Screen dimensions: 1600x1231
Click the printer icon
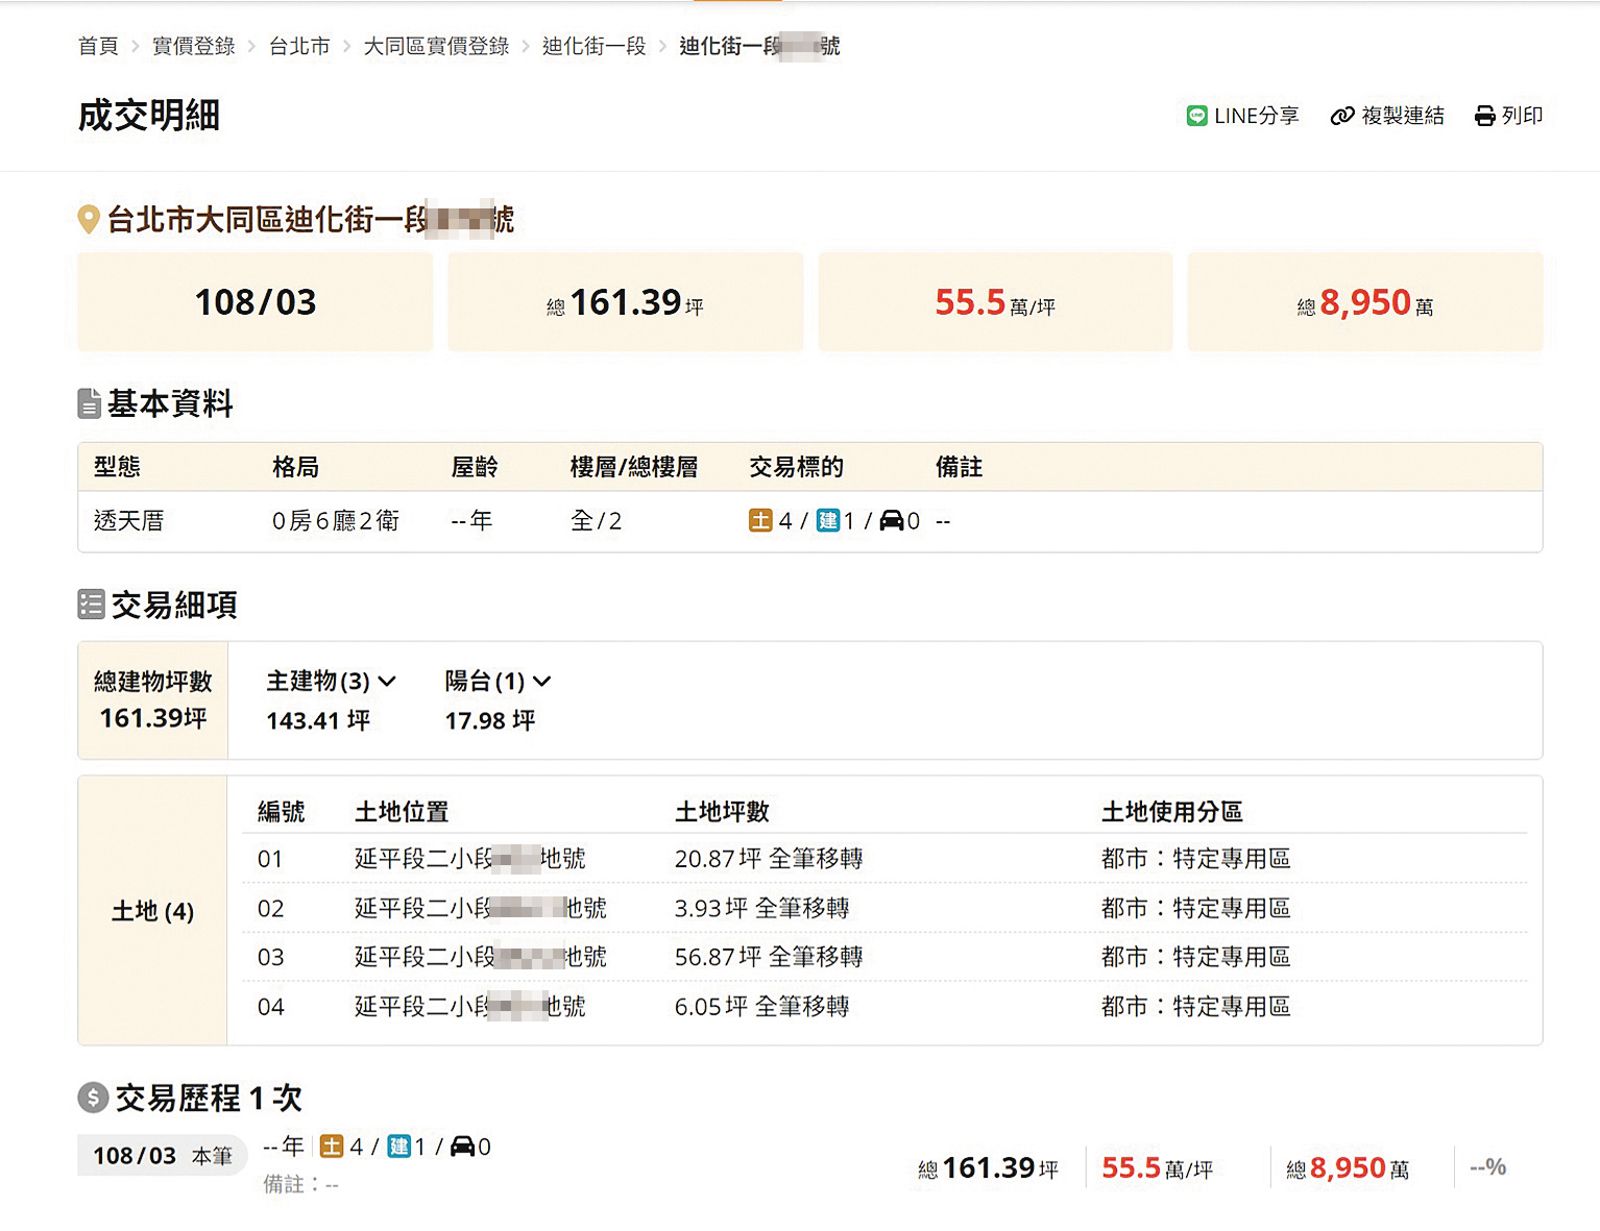pos(1485,116)
